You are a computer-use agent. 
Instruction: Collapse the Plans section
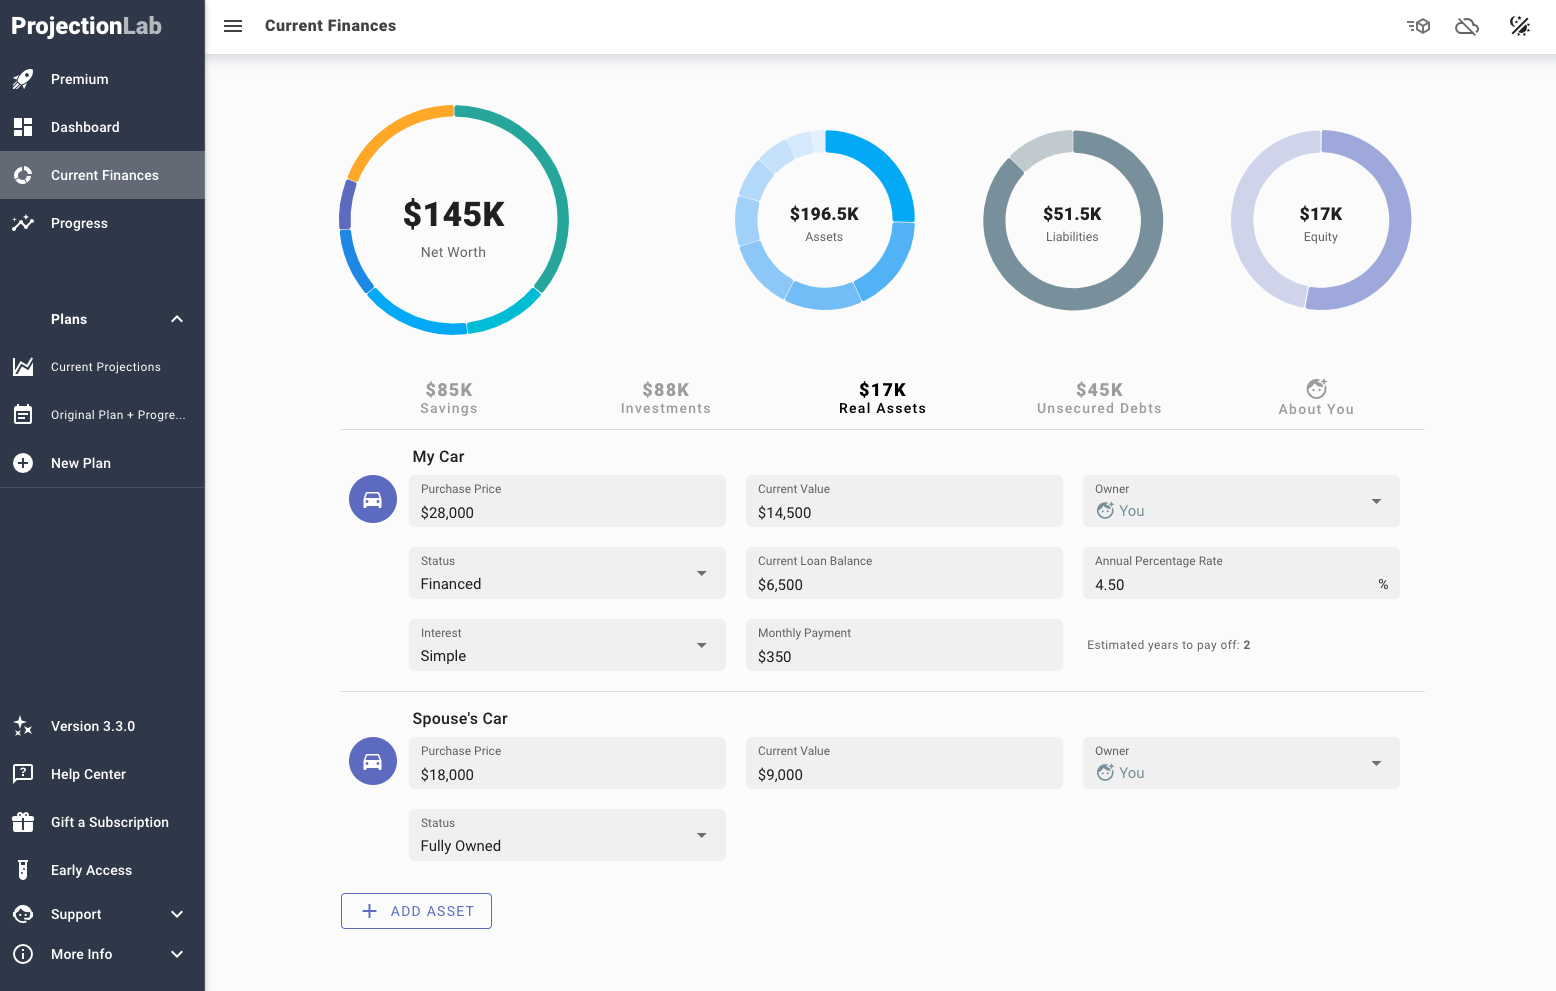click(176, 318)
